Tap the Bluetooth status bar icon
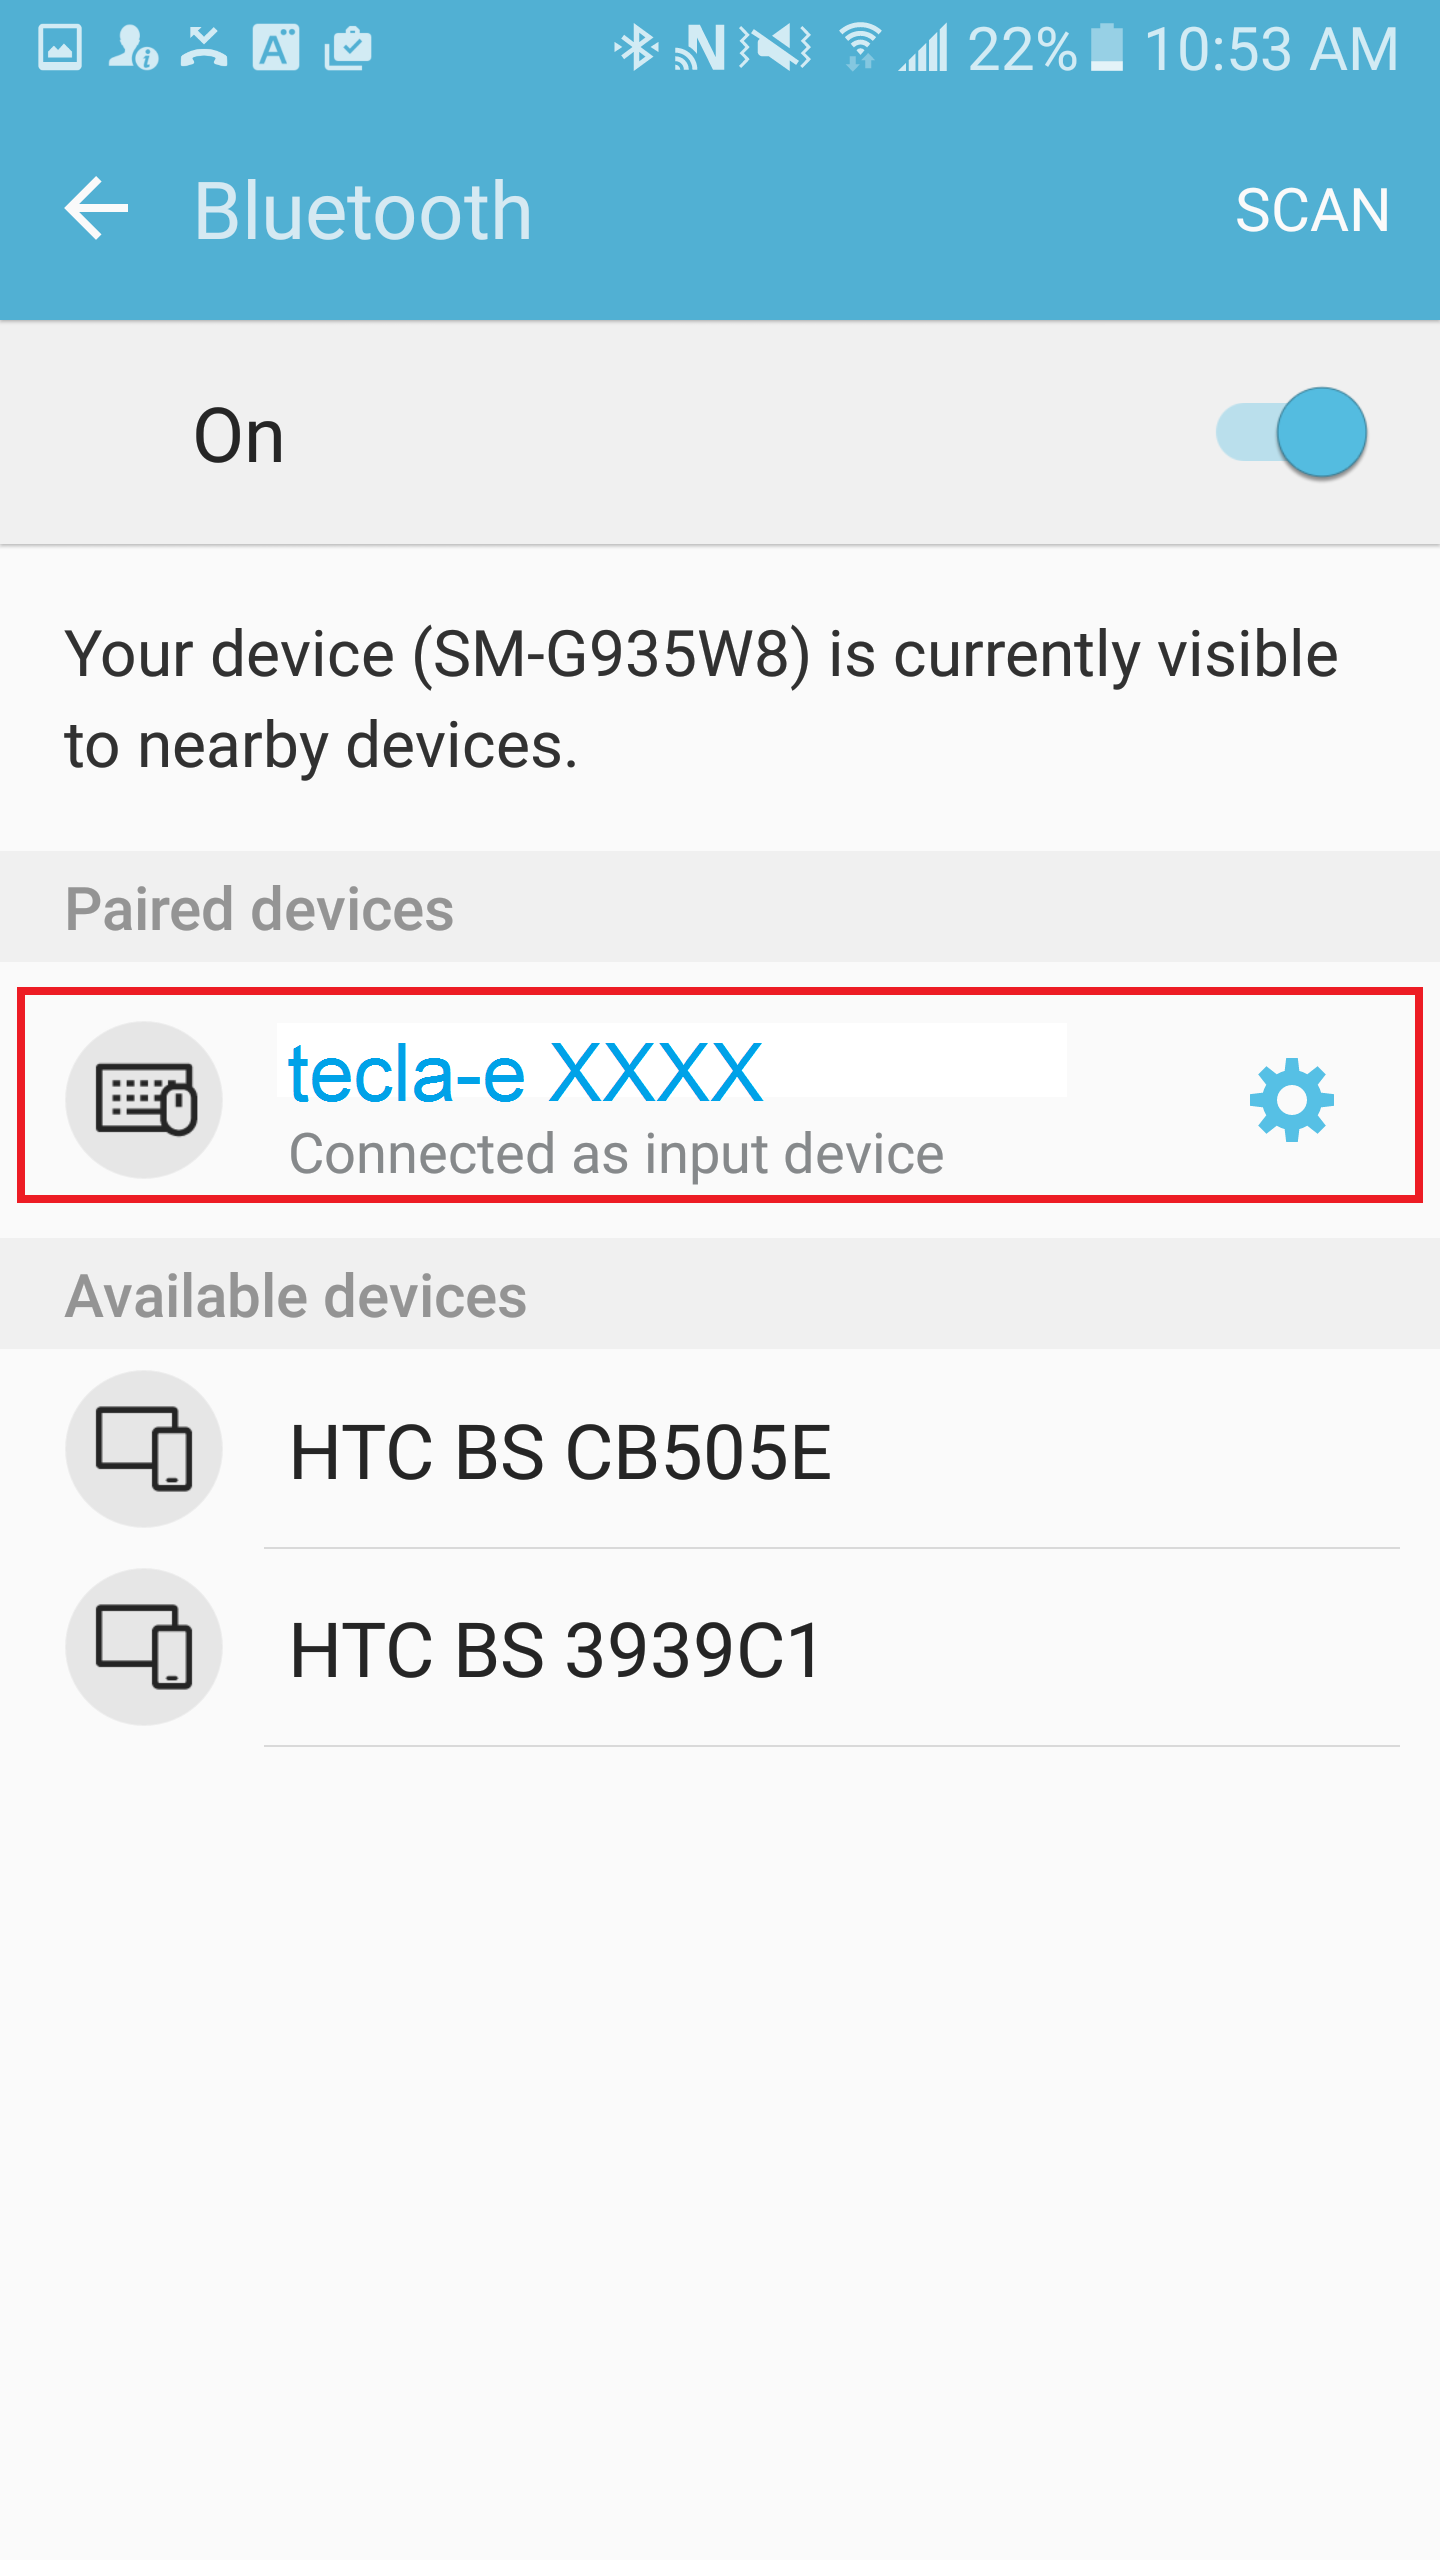1440x2560 pixels. [x=635, y=48]
